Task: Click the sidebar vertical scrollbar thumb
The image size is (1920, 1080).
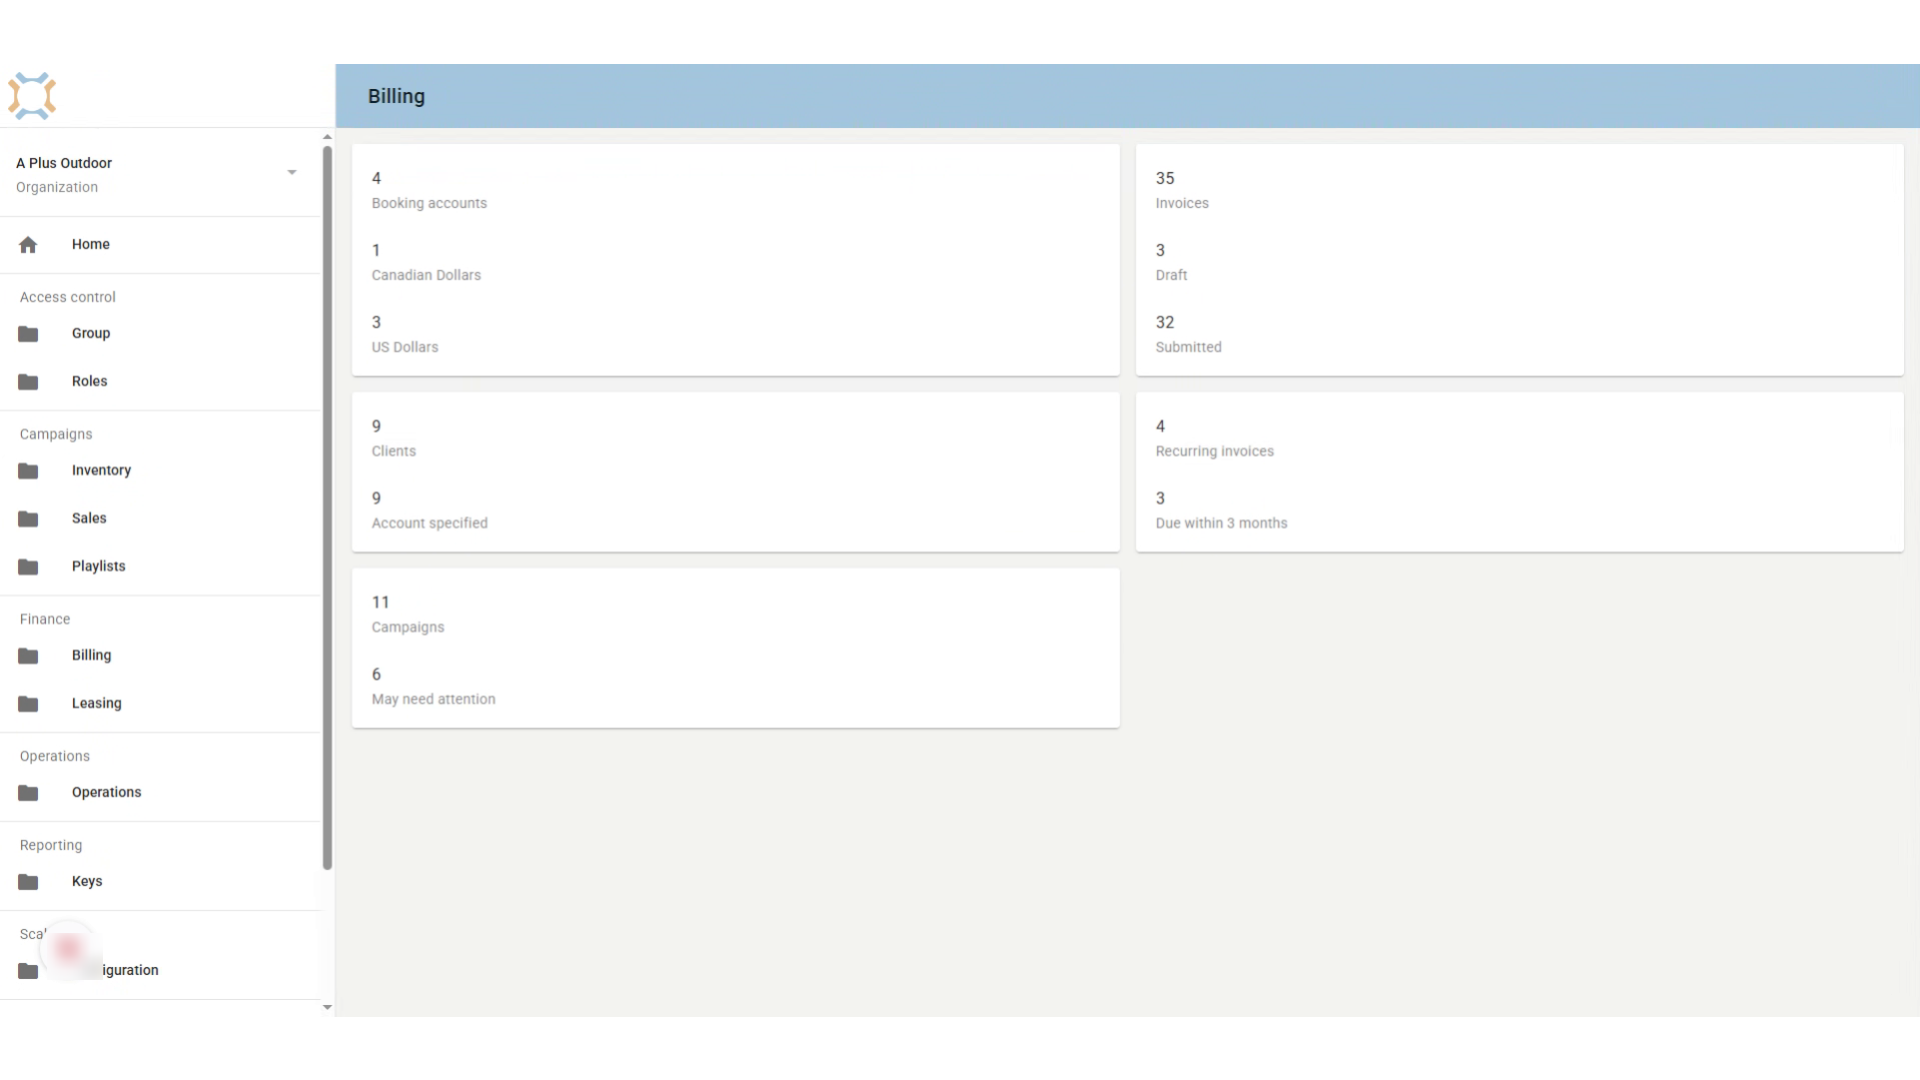Action: [x=327, y=508]
